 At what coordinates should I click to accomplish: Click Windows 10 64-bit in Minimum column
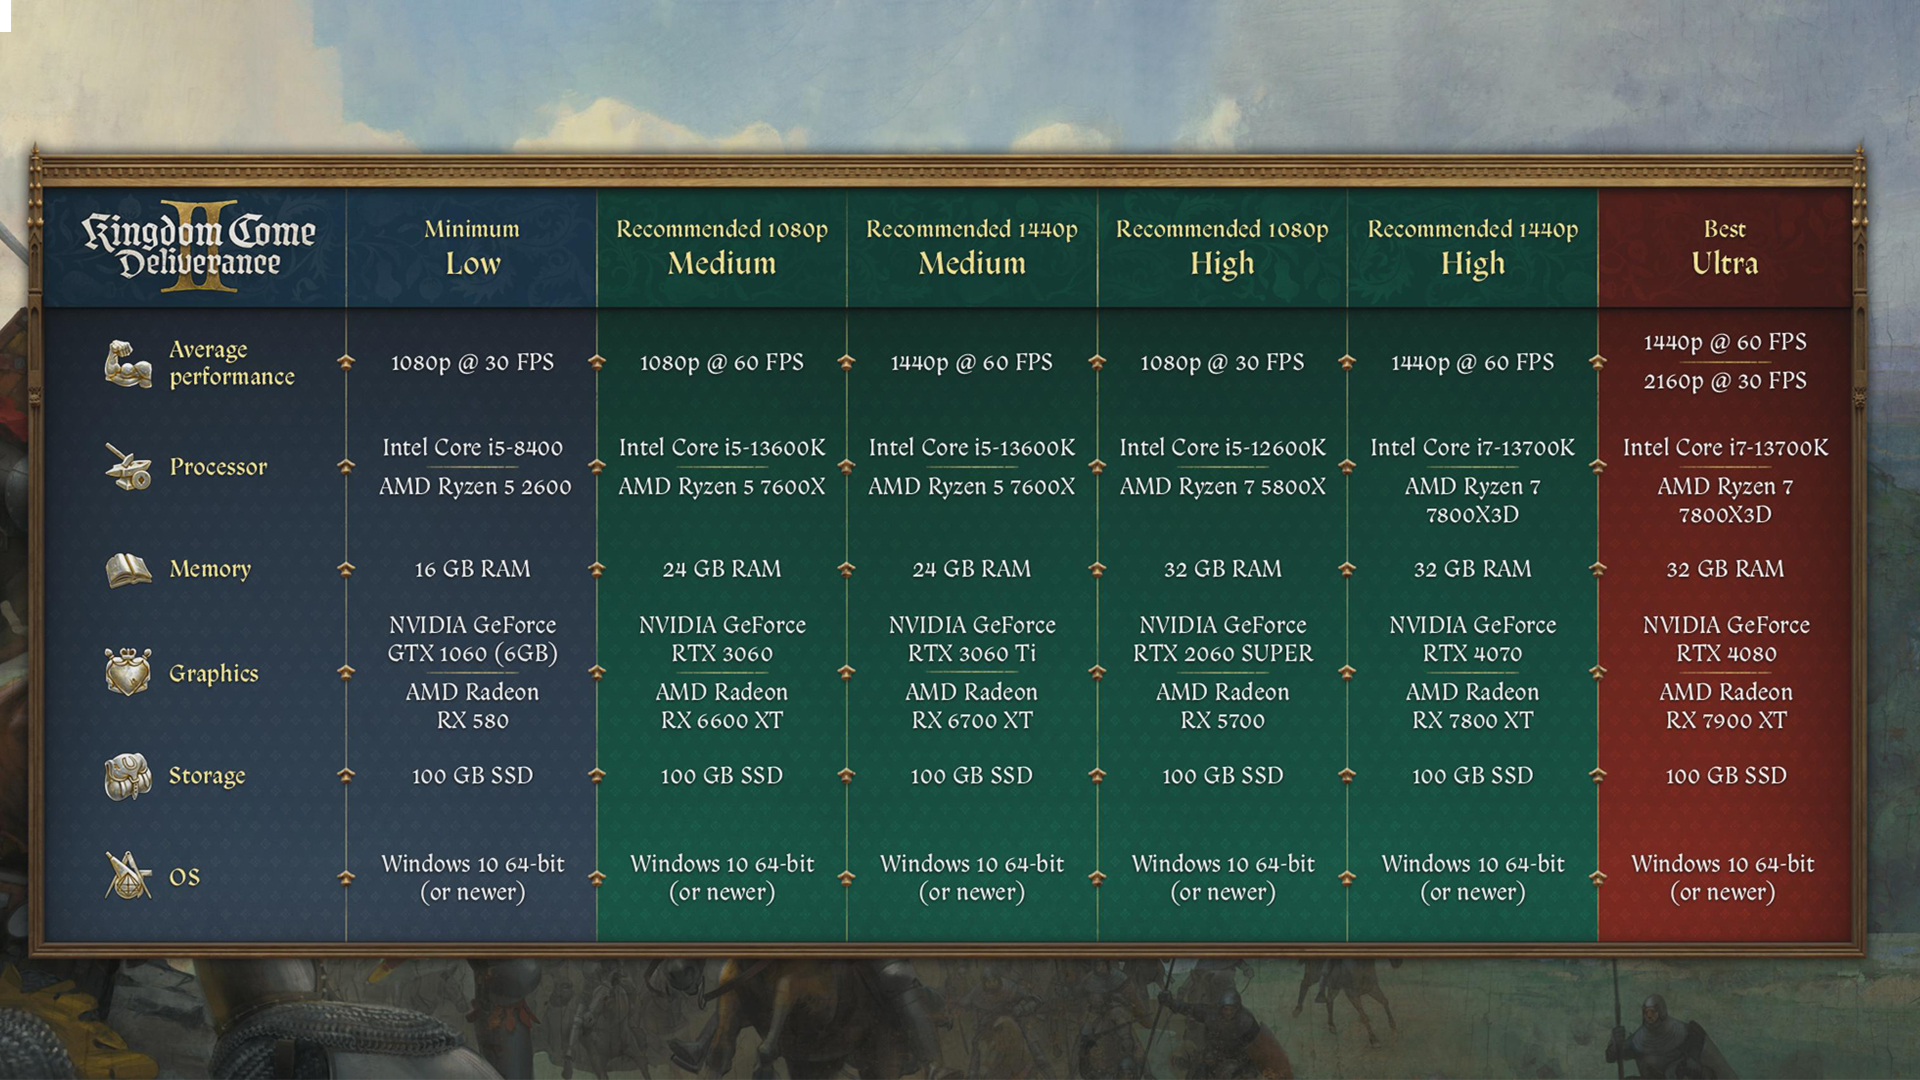(x=472, y=864)
